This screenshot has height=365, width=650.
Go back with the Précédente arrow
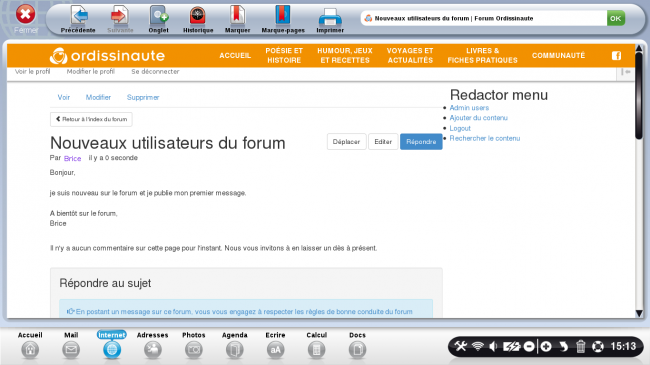click(x=78, y=16)
